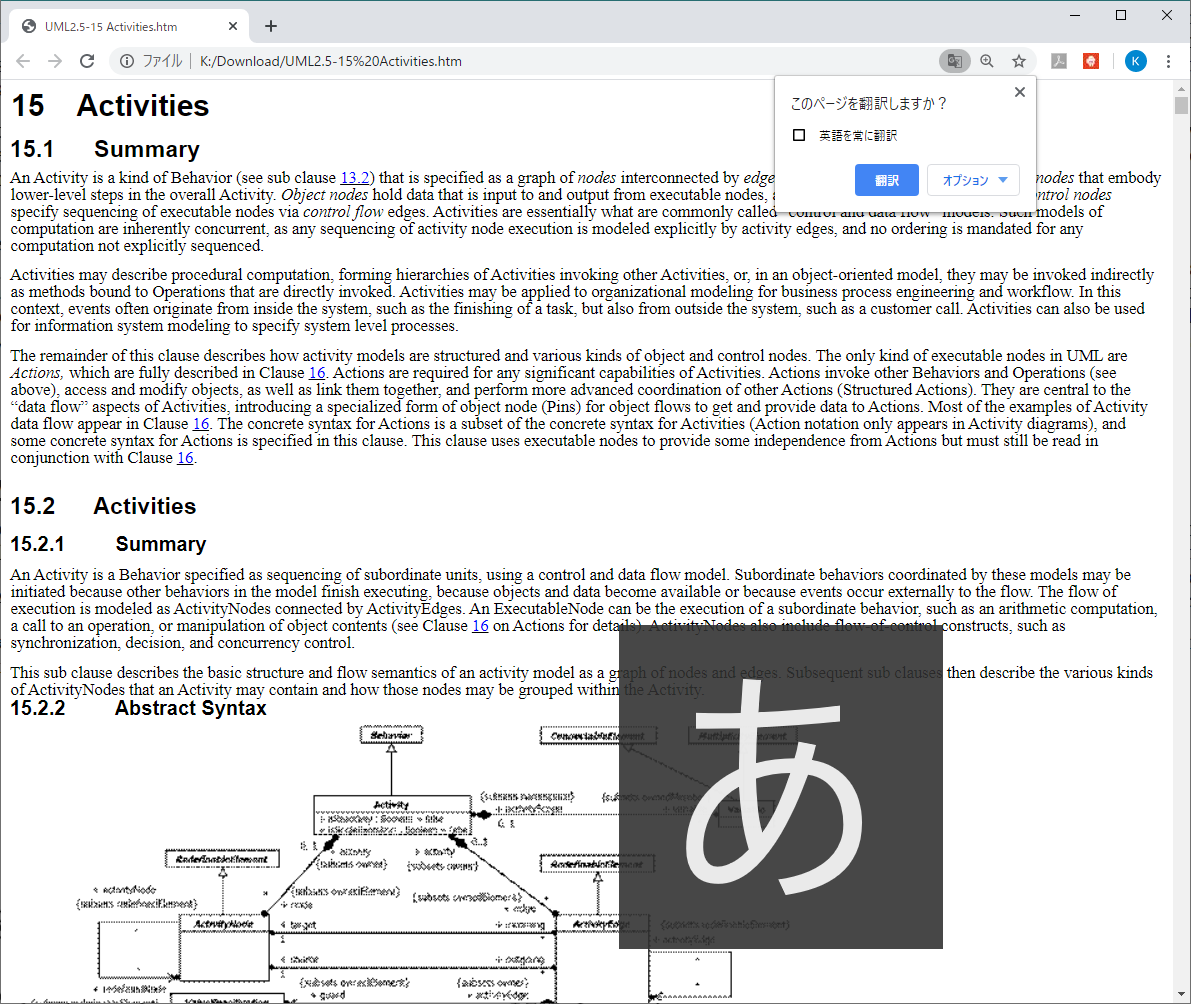Close the UML2.5-15 Activities tab
This screenshot has height=1004, width=1191.
tap(232, 27)
